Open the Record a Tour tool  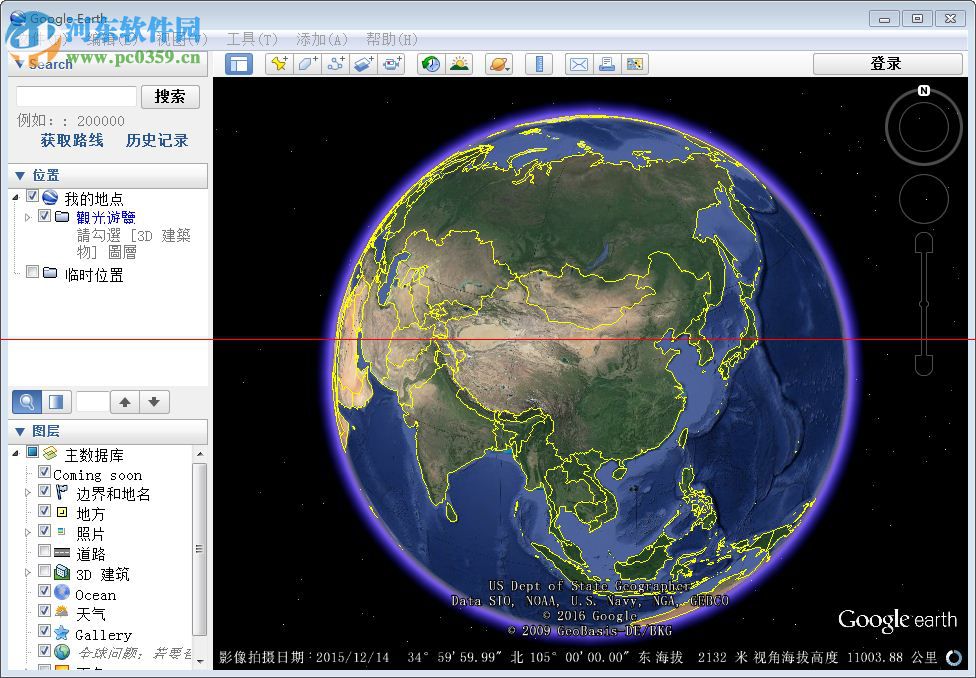click(x=392, y=63)
